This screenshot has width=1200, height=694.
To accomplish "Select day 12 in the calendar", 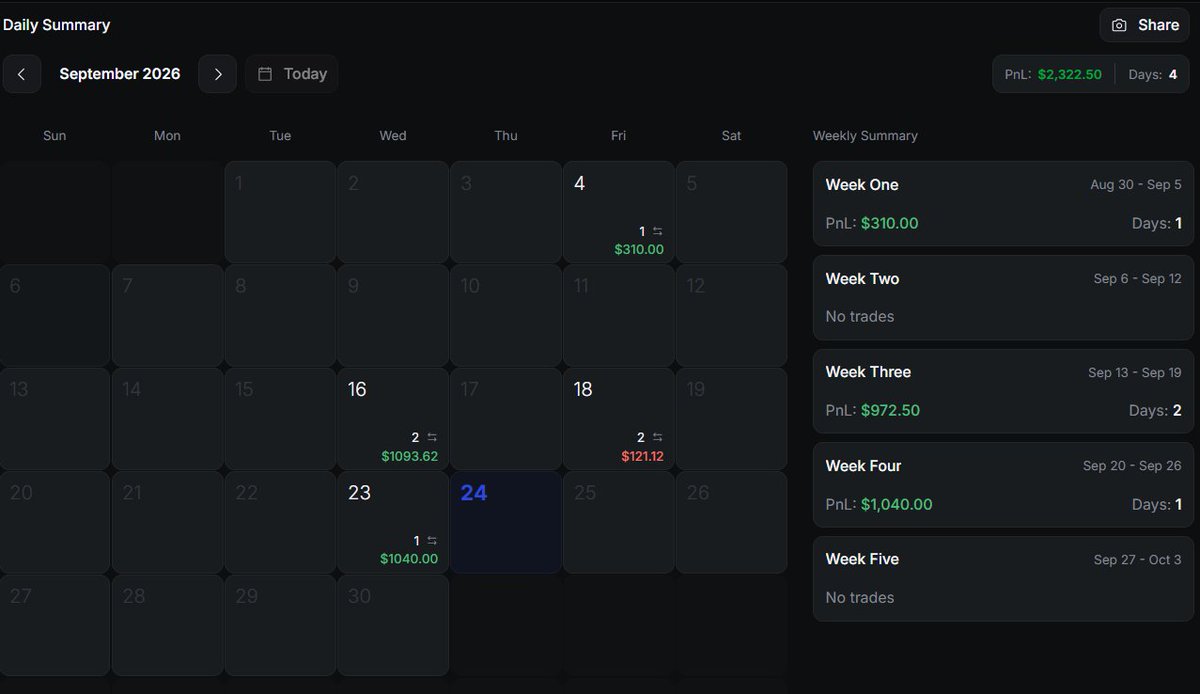I will [x=731, y=315].
